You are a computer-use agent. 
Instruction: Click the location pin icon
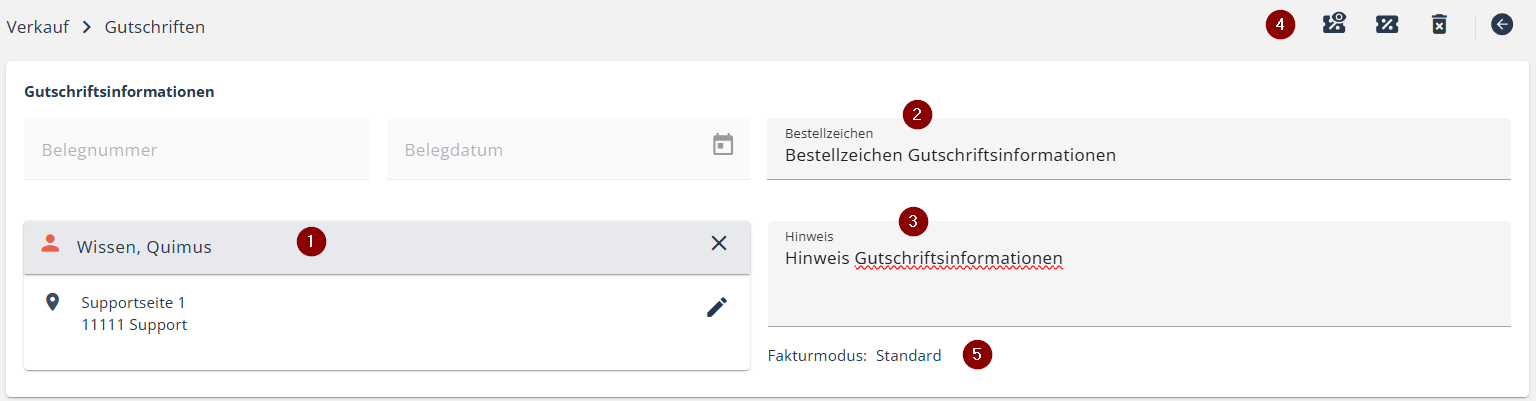click(53, 301)
